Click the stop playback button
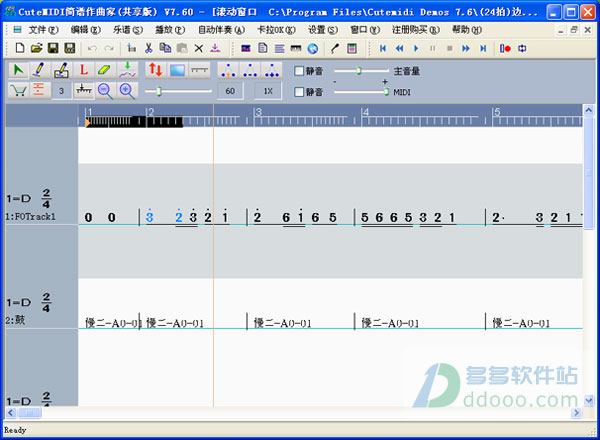 (x=450, y=48)
